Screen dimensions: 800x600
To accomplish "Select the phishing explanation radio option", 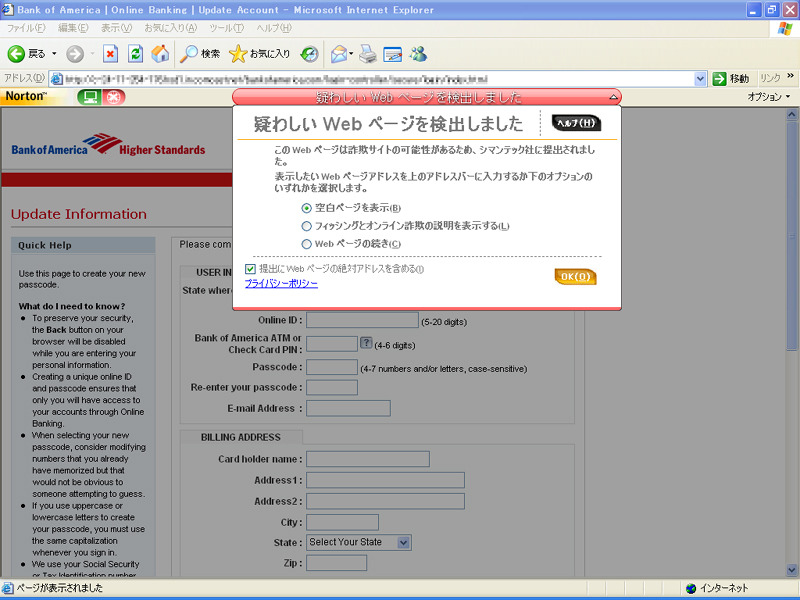I will click(306, 226).
